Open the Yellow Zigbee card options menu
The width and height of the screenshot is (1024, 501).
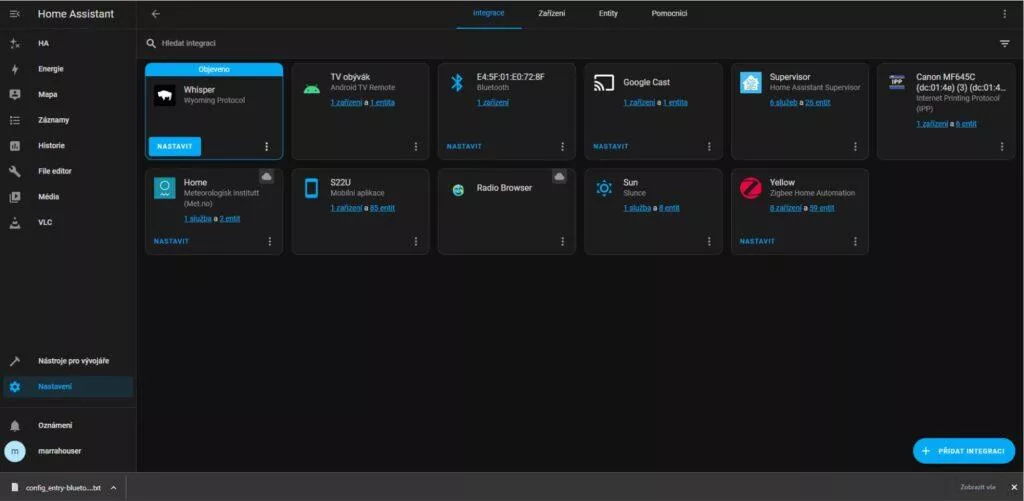pos(856,241)
